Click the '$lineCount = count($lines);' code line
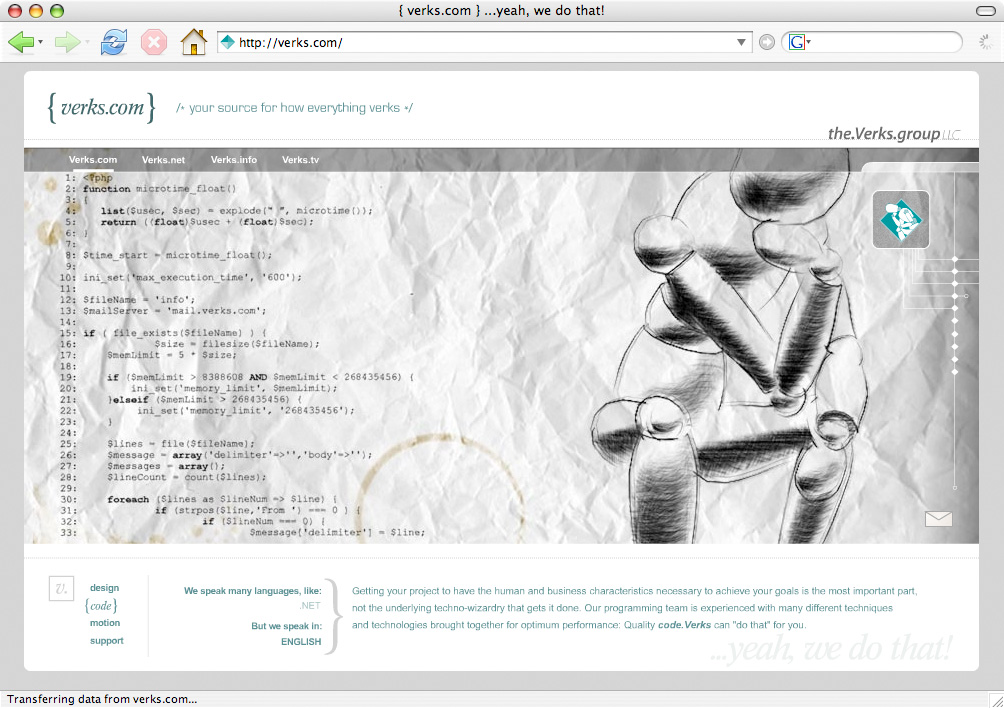The height and width of the screenshot is (708, 1004). click(186, 478)
